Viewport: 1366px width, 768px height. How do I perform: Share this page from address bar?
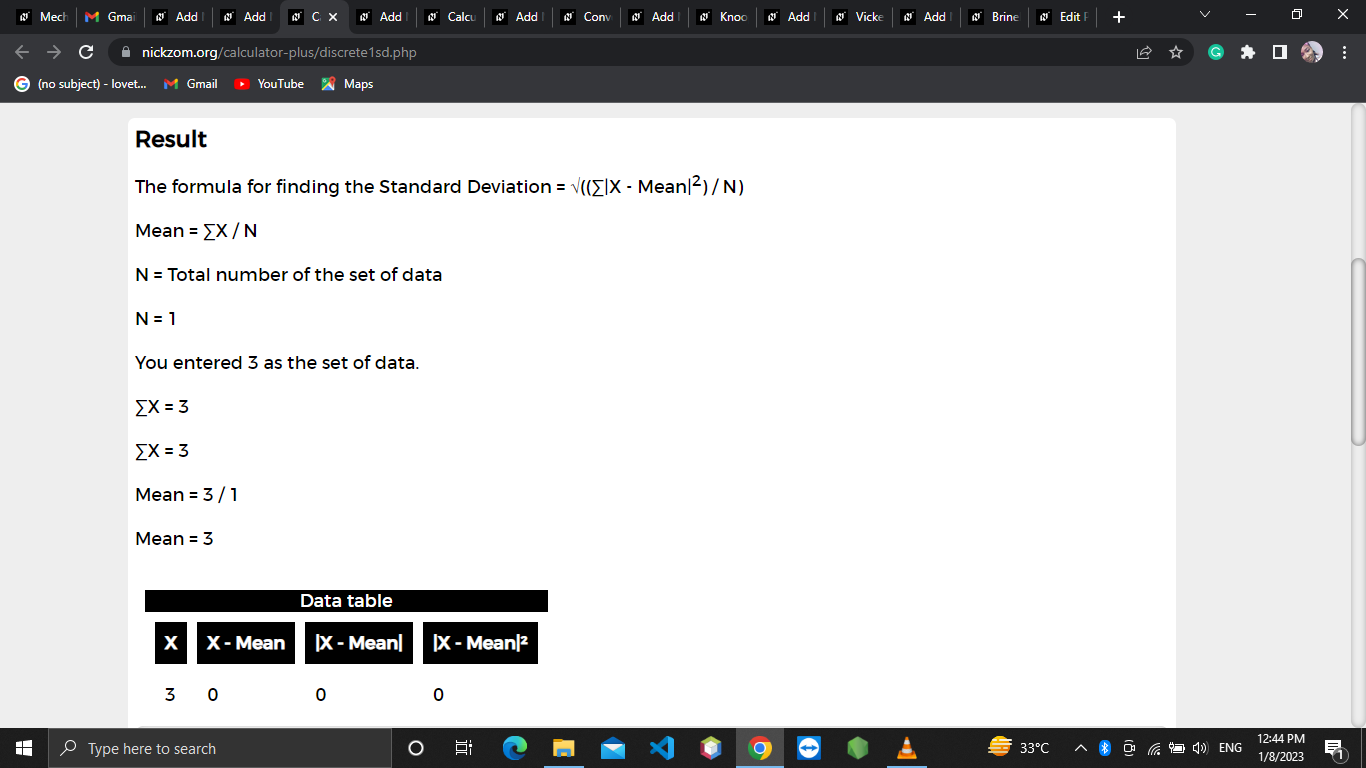pyautogui.click(x=1144, y=52)
